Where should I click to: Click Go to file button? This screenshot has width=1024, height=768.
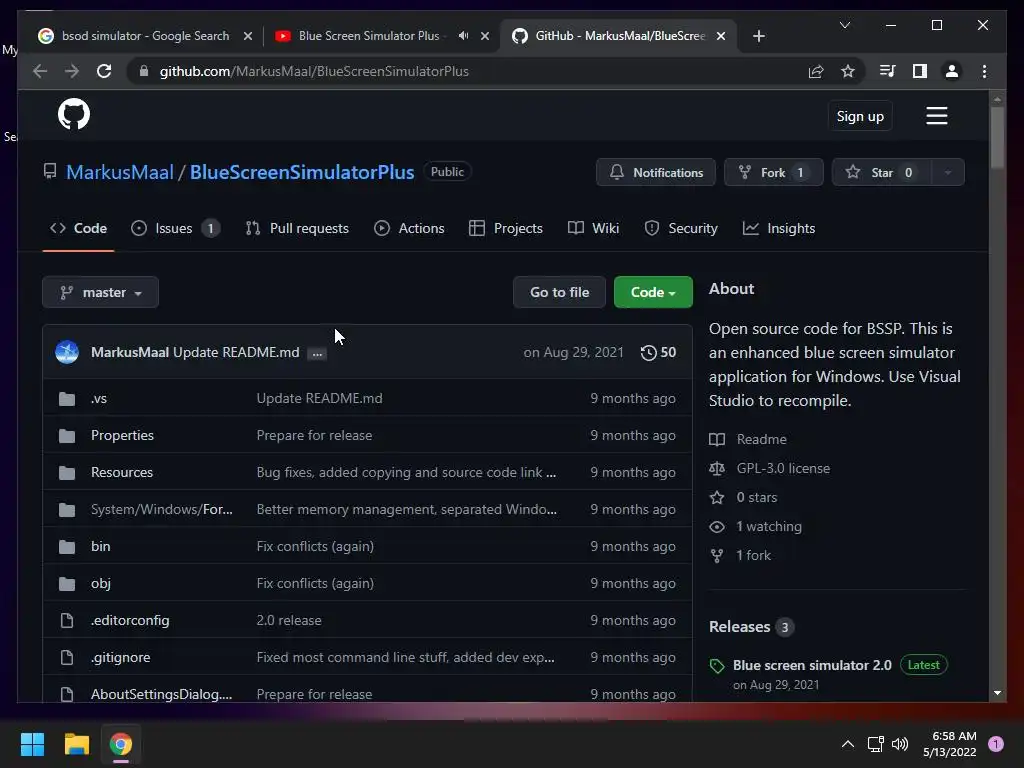[560, 293]
